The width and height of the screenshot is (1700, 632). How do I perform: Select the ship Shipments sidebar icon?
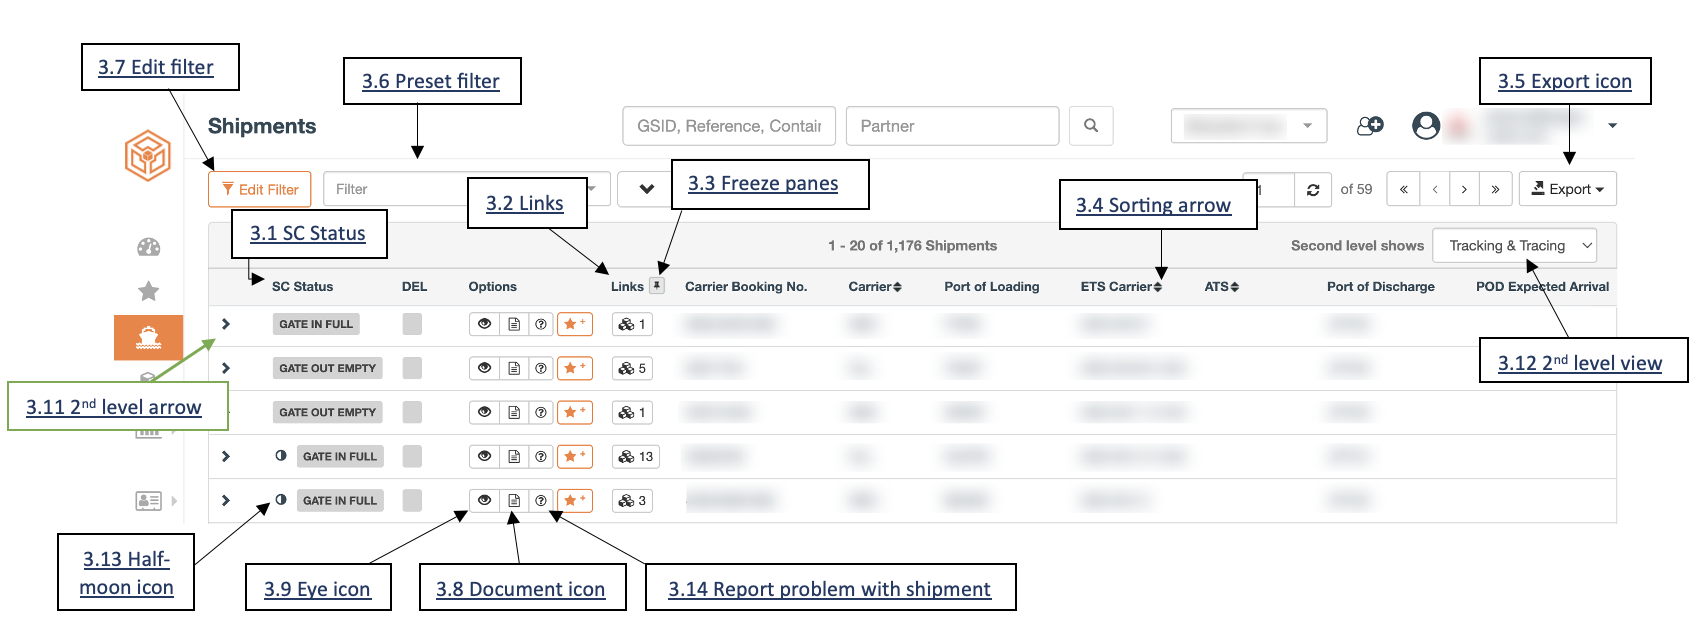click(x=148, y=337)
